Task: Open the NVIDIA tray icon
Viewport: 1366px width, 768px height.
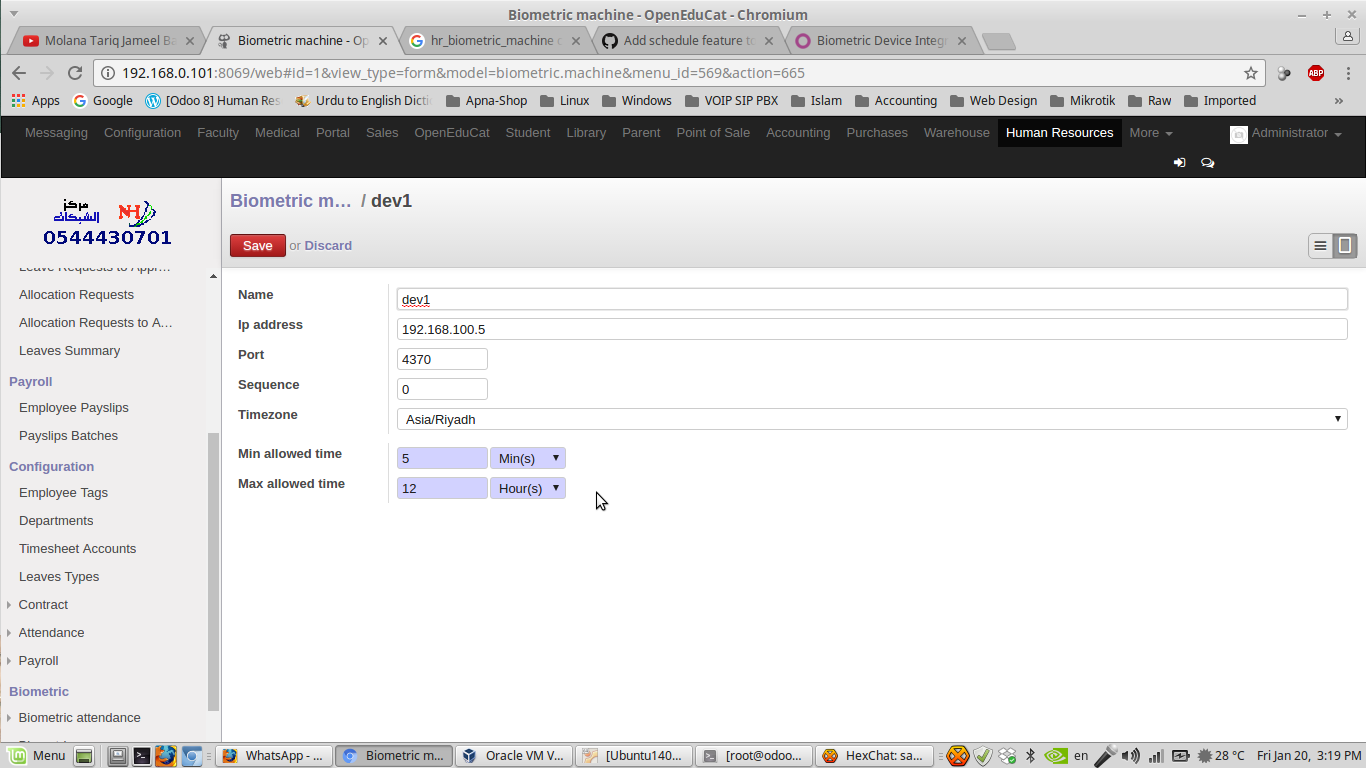Action: click(x=1055, y=756)
